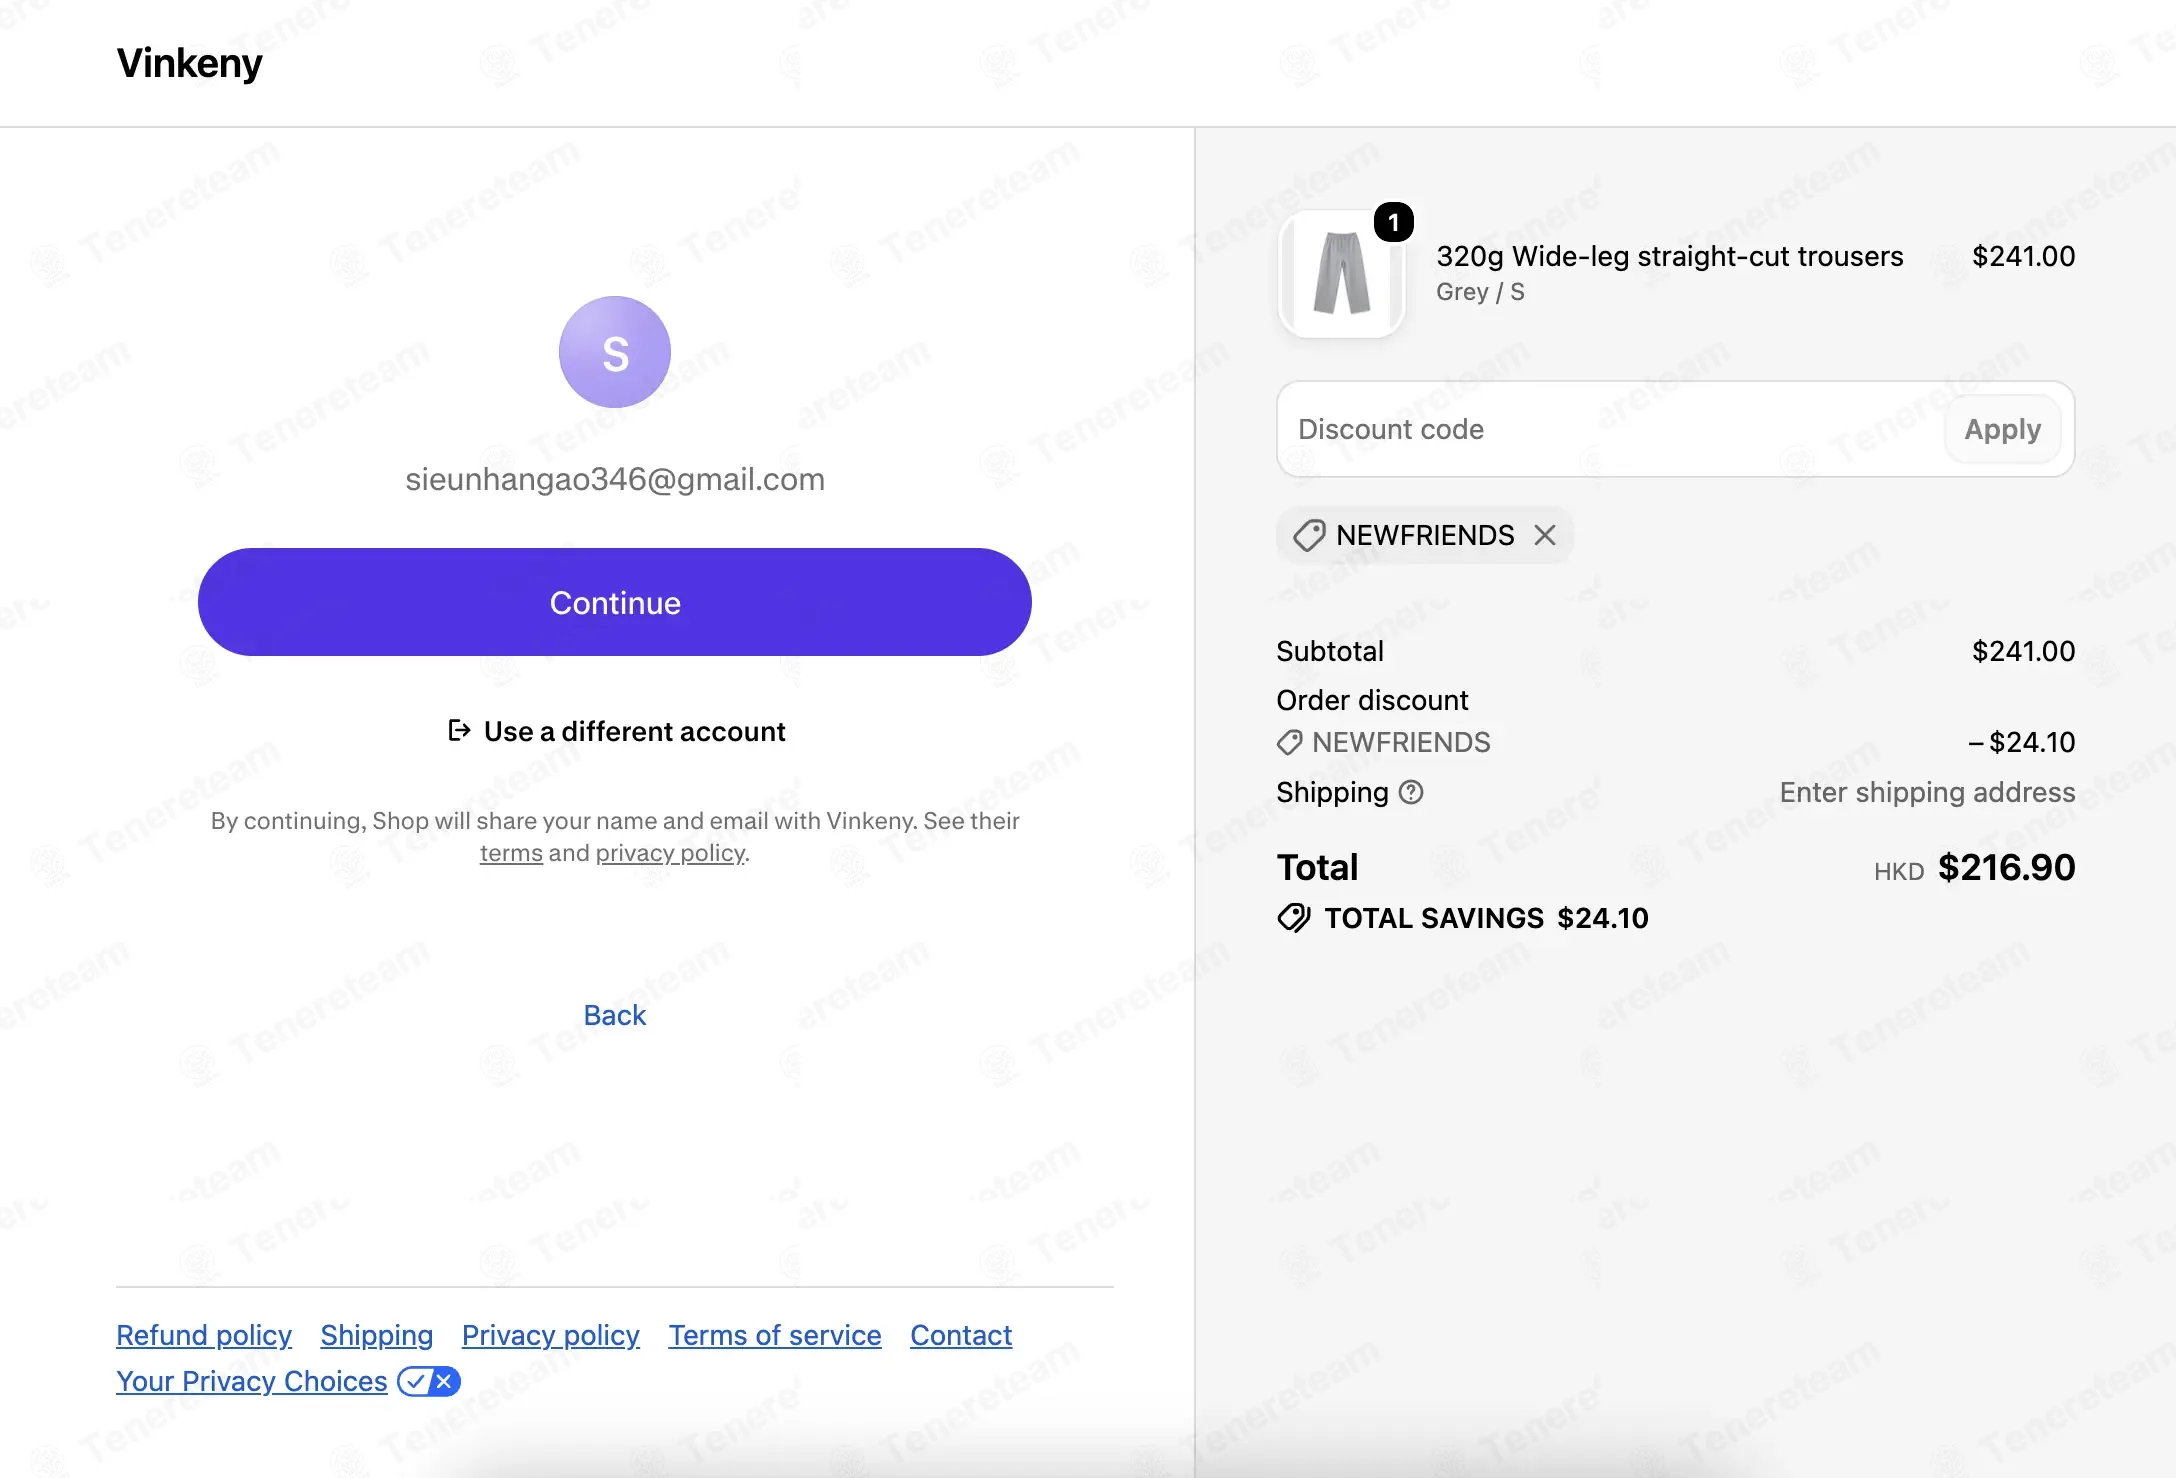
Task: Focus the Discount code input field
Action: (x=1610, y=429)
